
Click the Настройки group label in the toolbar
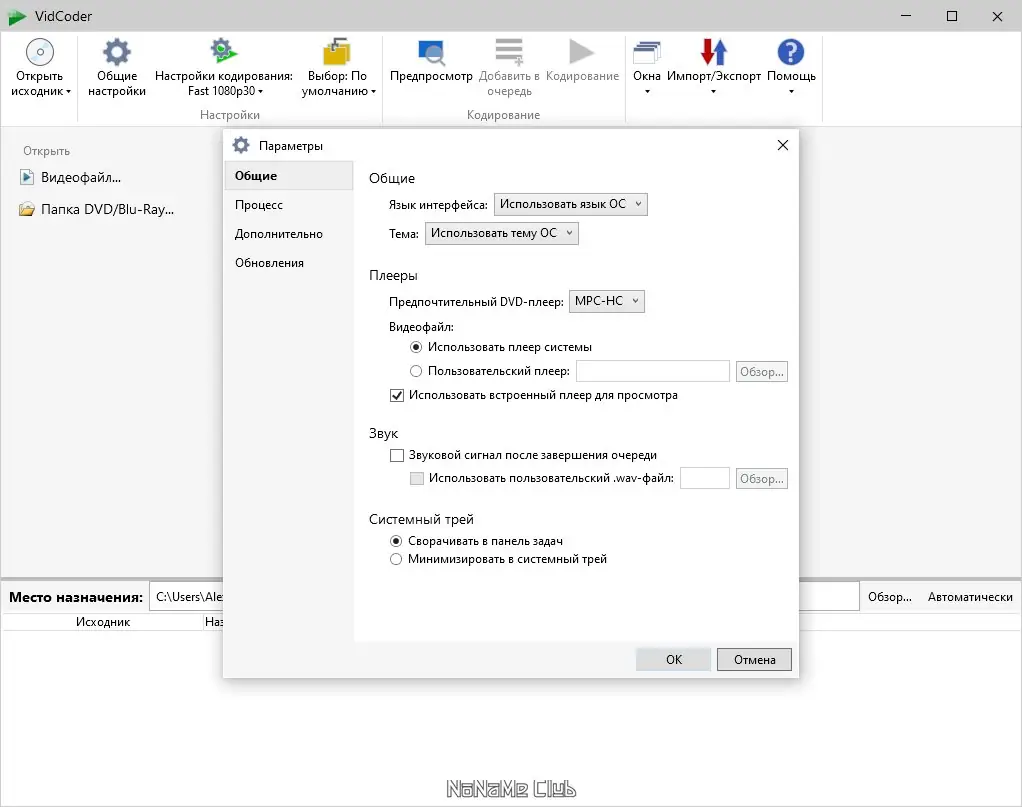[229, 115]
